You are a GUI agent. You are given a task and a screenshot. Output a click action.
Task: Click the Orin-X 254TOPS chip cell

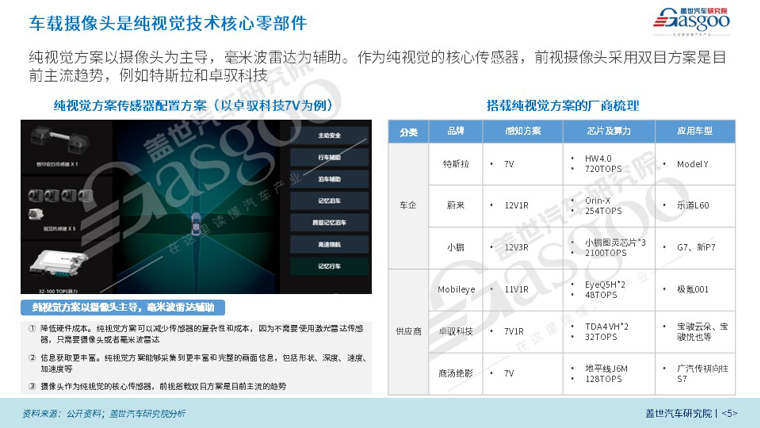click(x=609, y=206)
